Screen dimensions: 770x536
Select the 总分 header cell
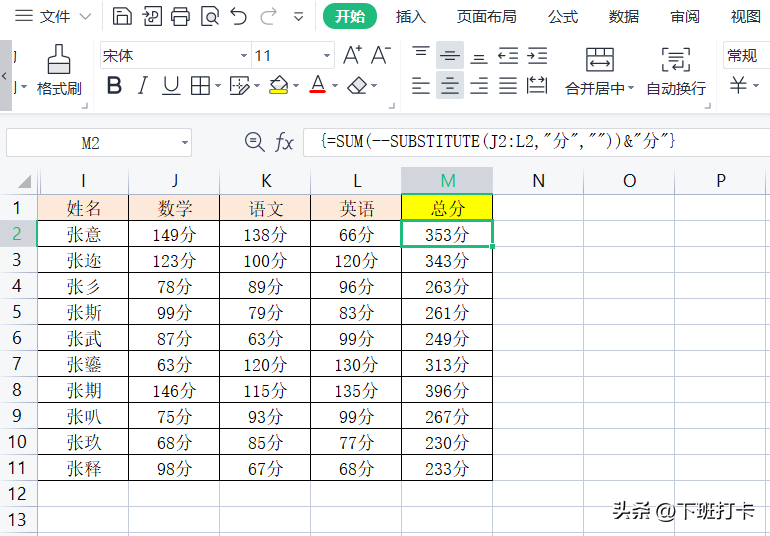click(447, 208)
